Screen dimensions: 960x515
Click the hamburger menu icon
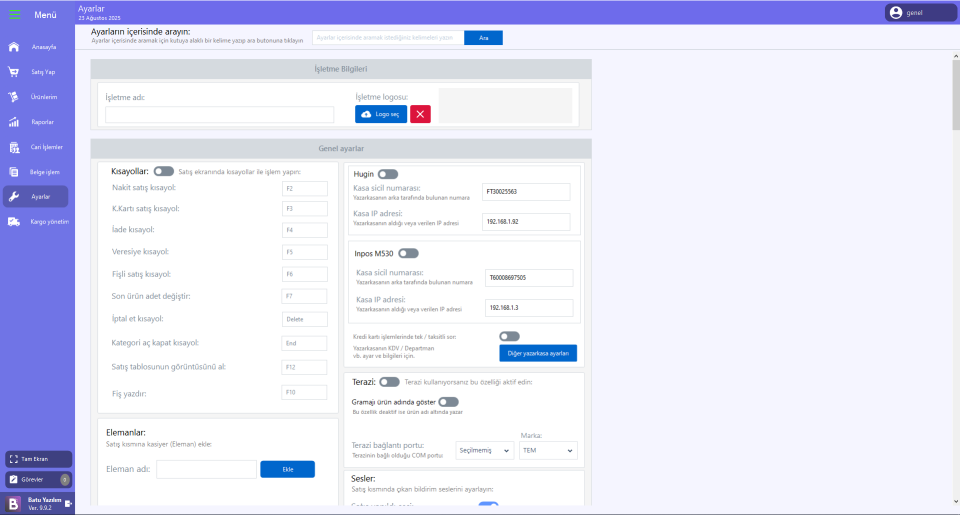pos(14,14)
